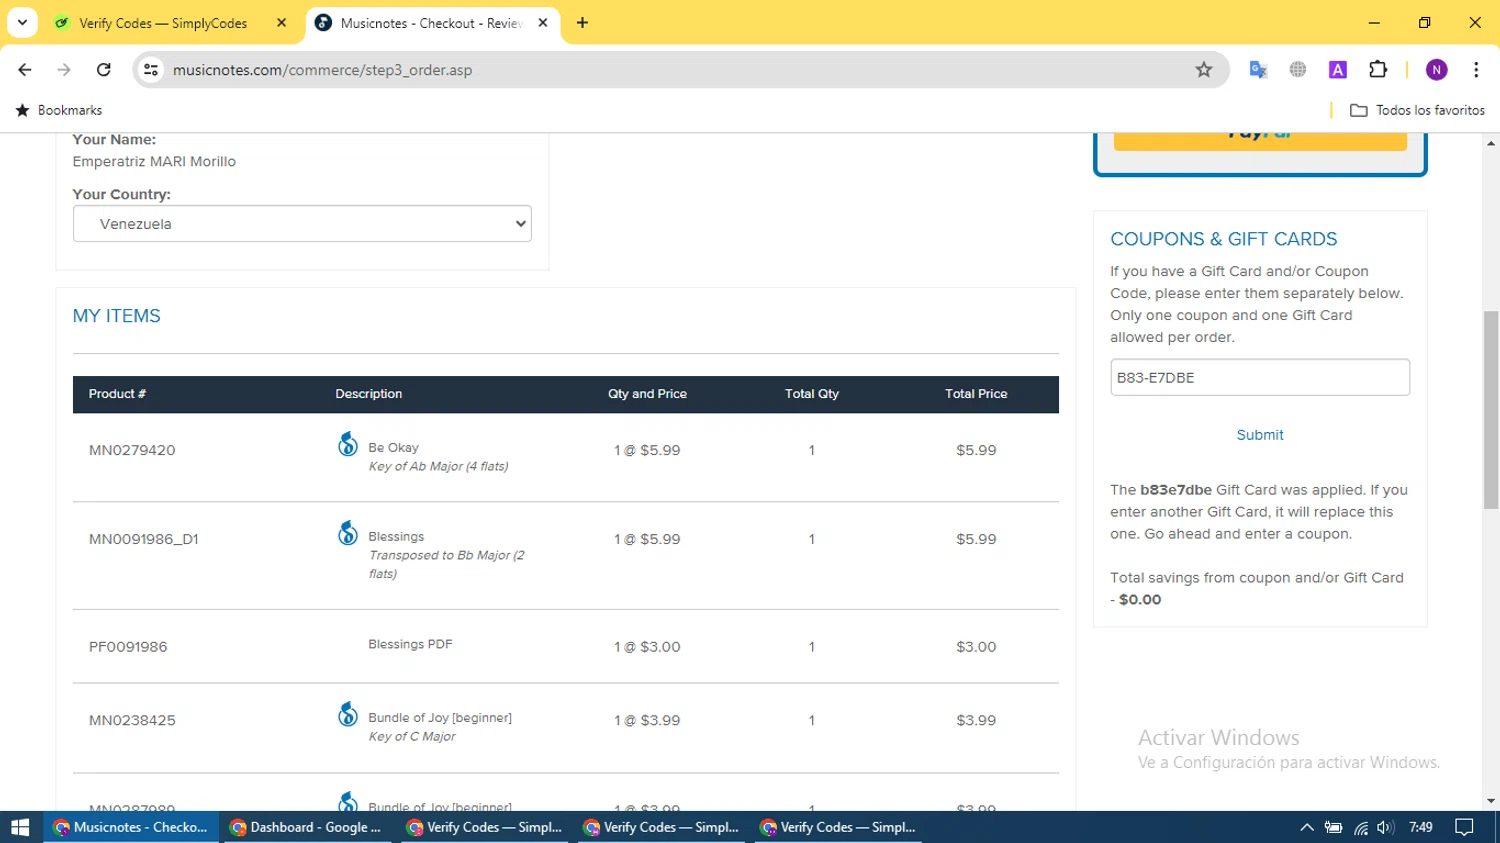Click the coupon code input field
Screen dimensions: 1500x843
pyautogui.click(x=1259, y=378)
